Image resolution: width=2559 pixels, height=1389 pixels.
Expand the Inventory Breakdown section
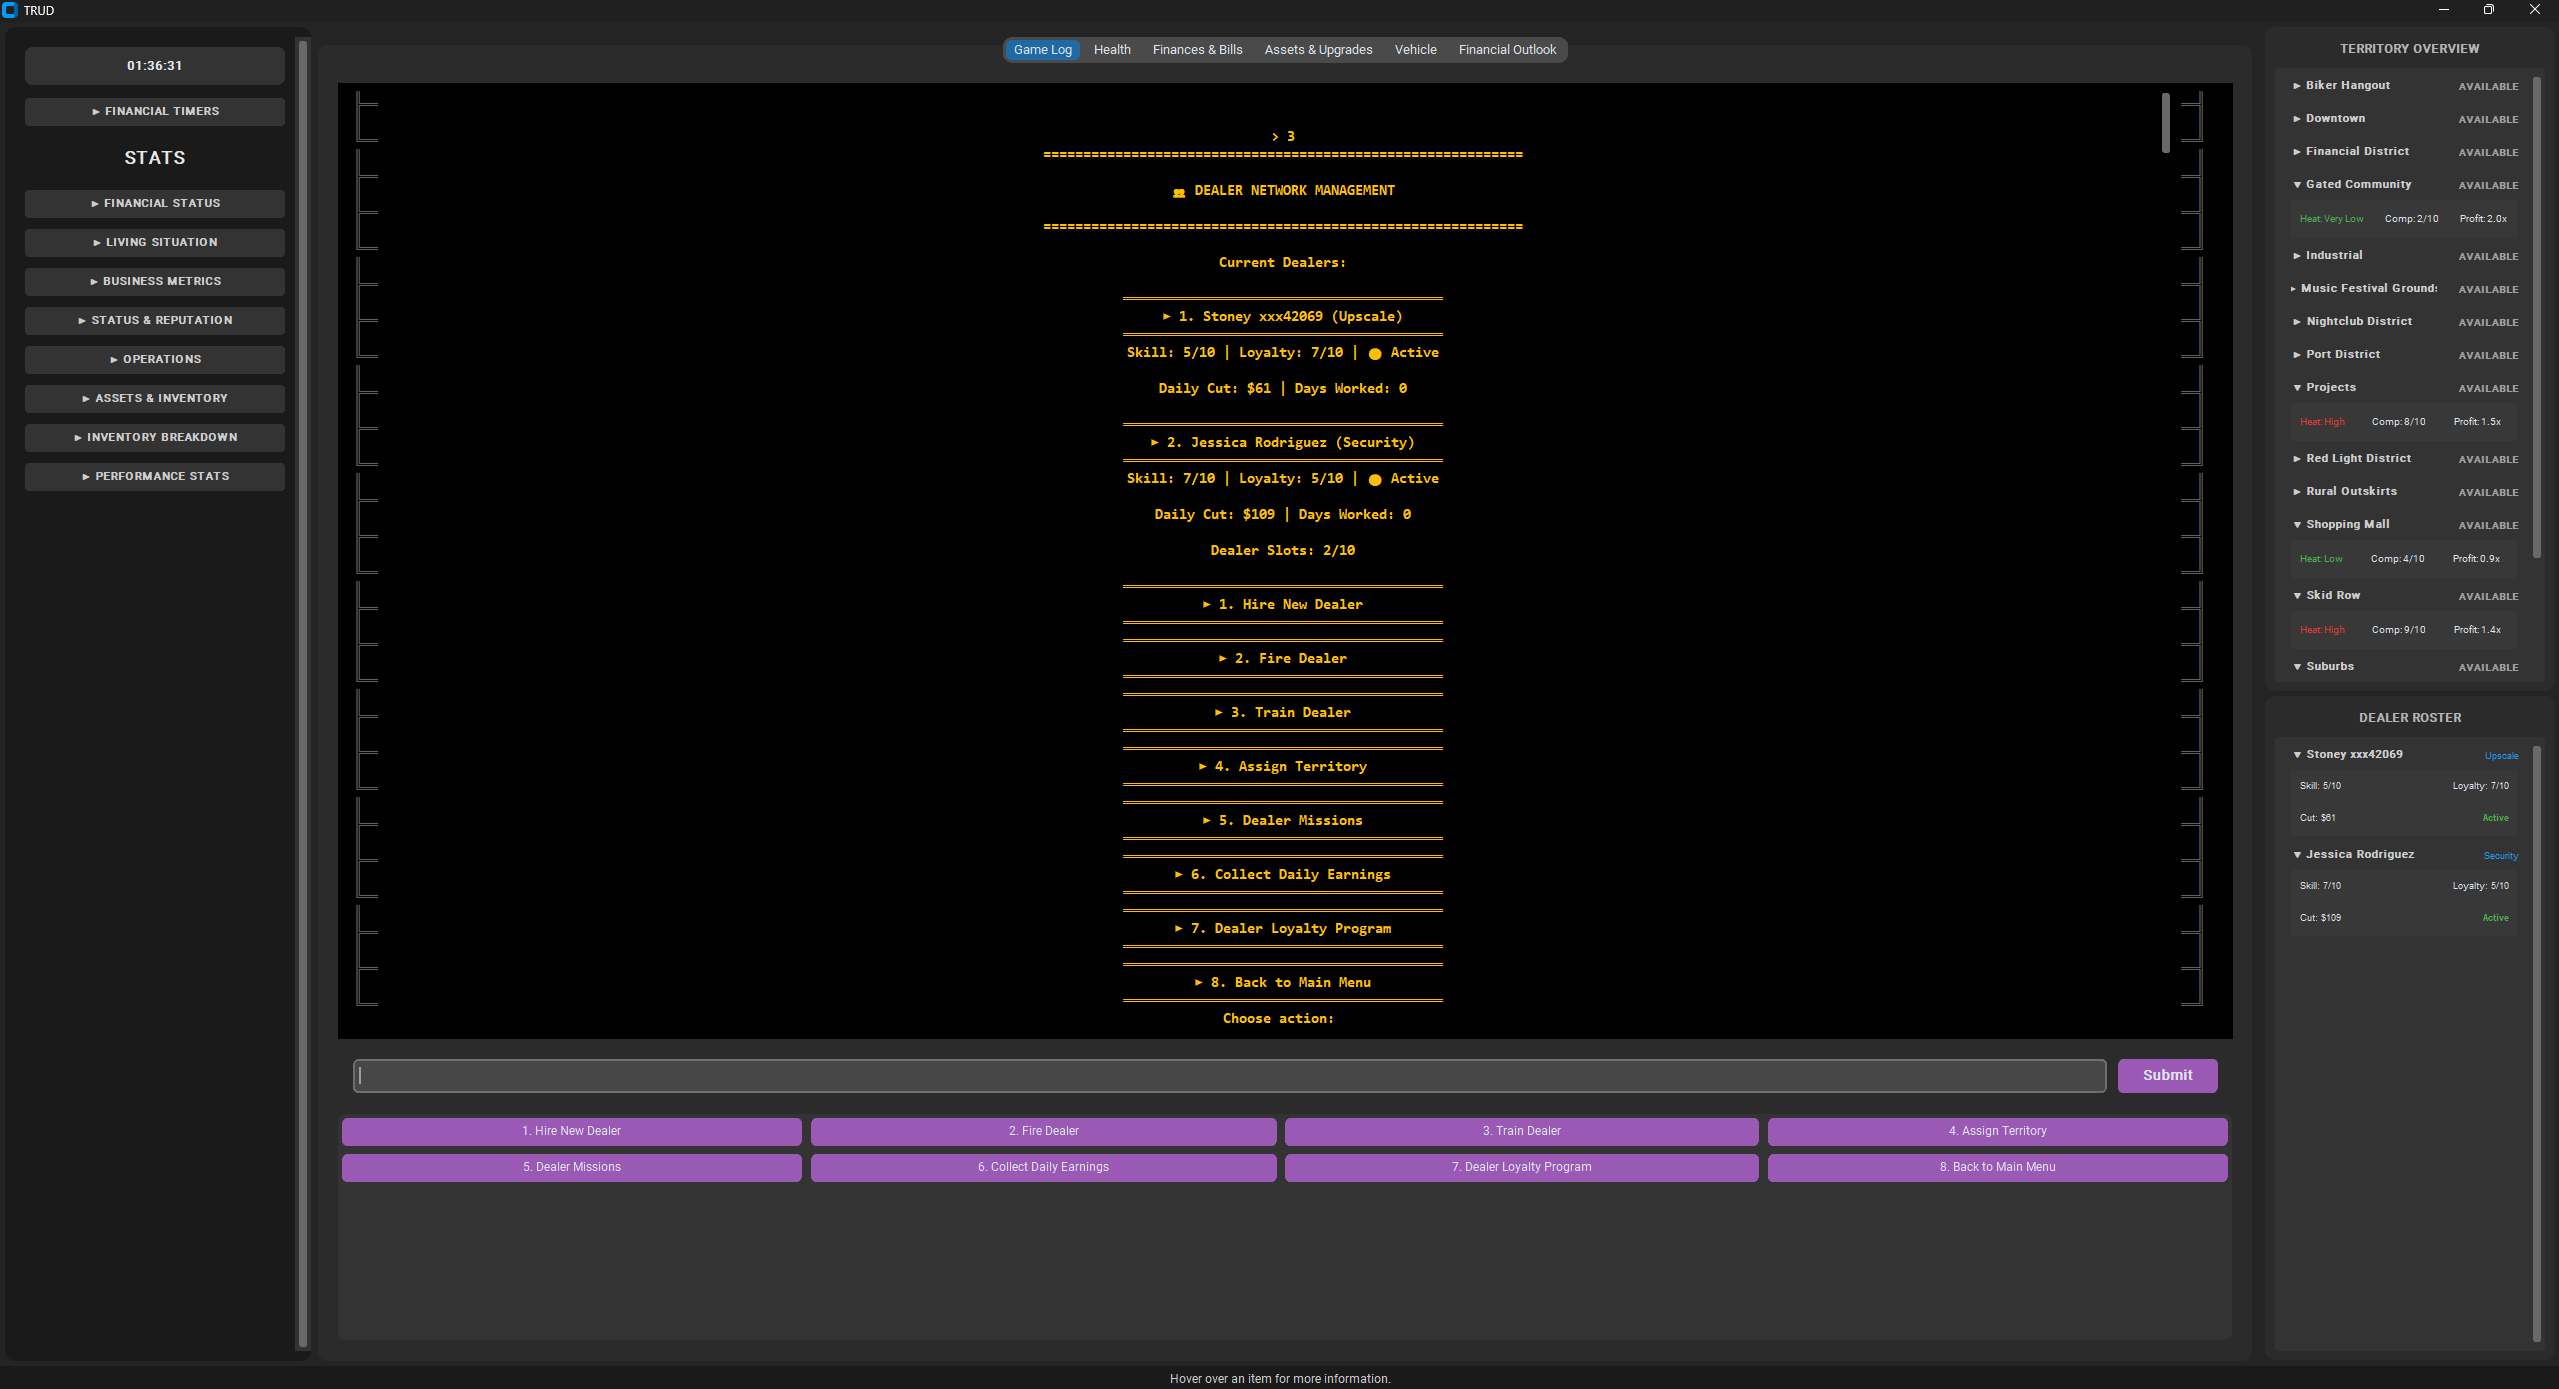(x=155, y=437)
